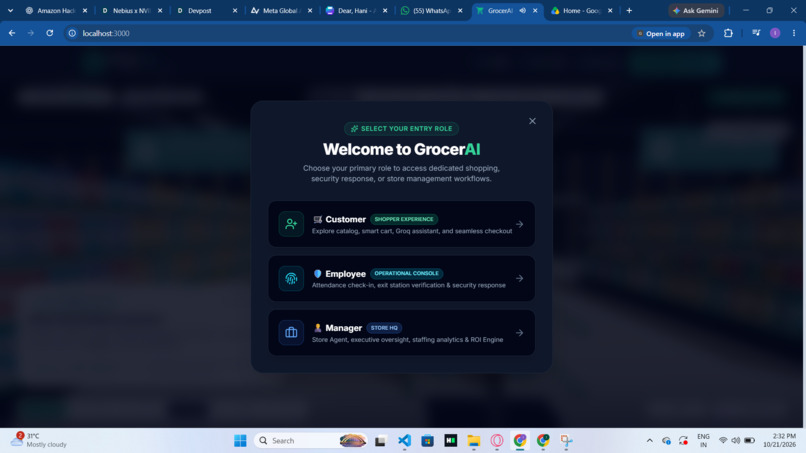Click the Manager briefcase icon
The image size is (806, 453).
pos(291,333)
